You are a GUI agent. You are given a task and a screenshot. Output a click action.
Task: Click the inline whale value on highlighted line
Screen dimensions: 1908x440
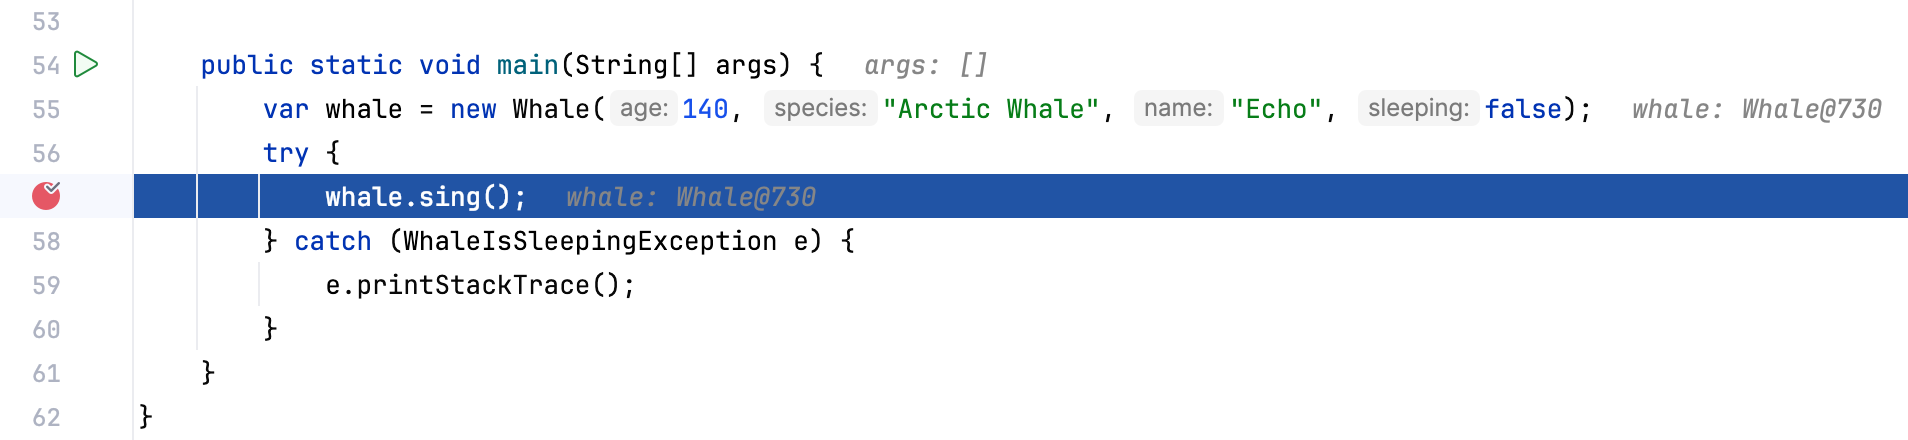pos(690,197)
